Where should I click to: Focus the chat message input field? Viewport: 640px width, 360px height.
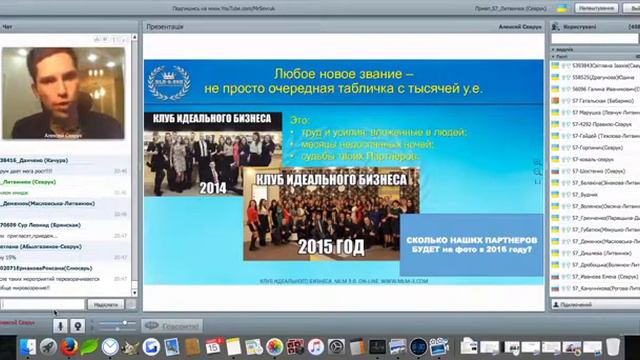(x=42, y=304)
